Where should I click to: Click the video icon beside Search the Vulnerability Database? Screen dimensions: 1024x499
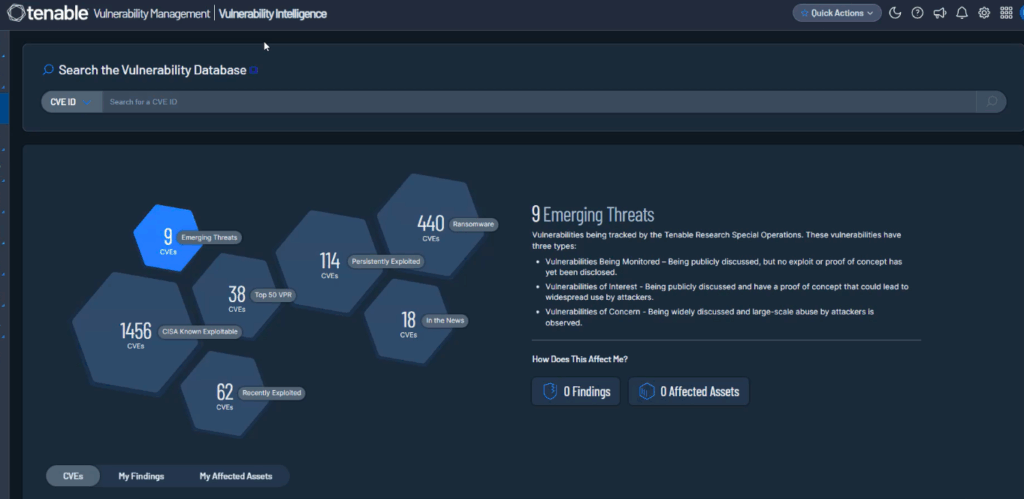pyautogui.click(x=255, y=70)
